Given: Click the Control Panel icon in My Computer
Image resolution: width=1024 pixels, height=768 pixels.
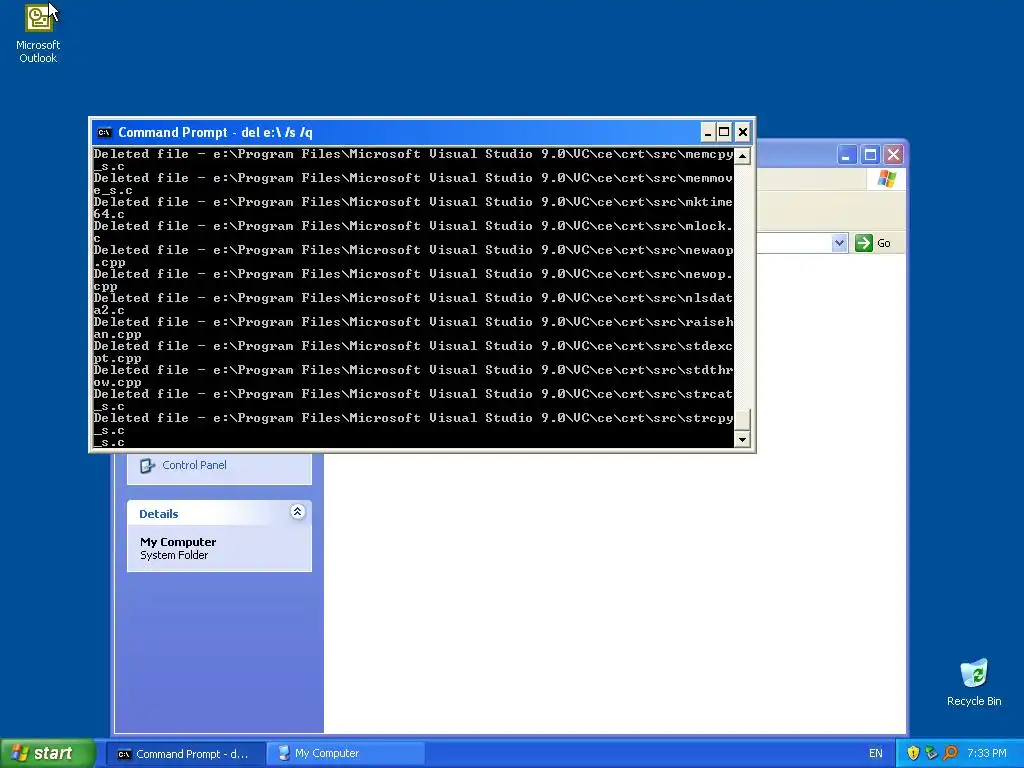Looking at the screenshot, I should point(148,466).
